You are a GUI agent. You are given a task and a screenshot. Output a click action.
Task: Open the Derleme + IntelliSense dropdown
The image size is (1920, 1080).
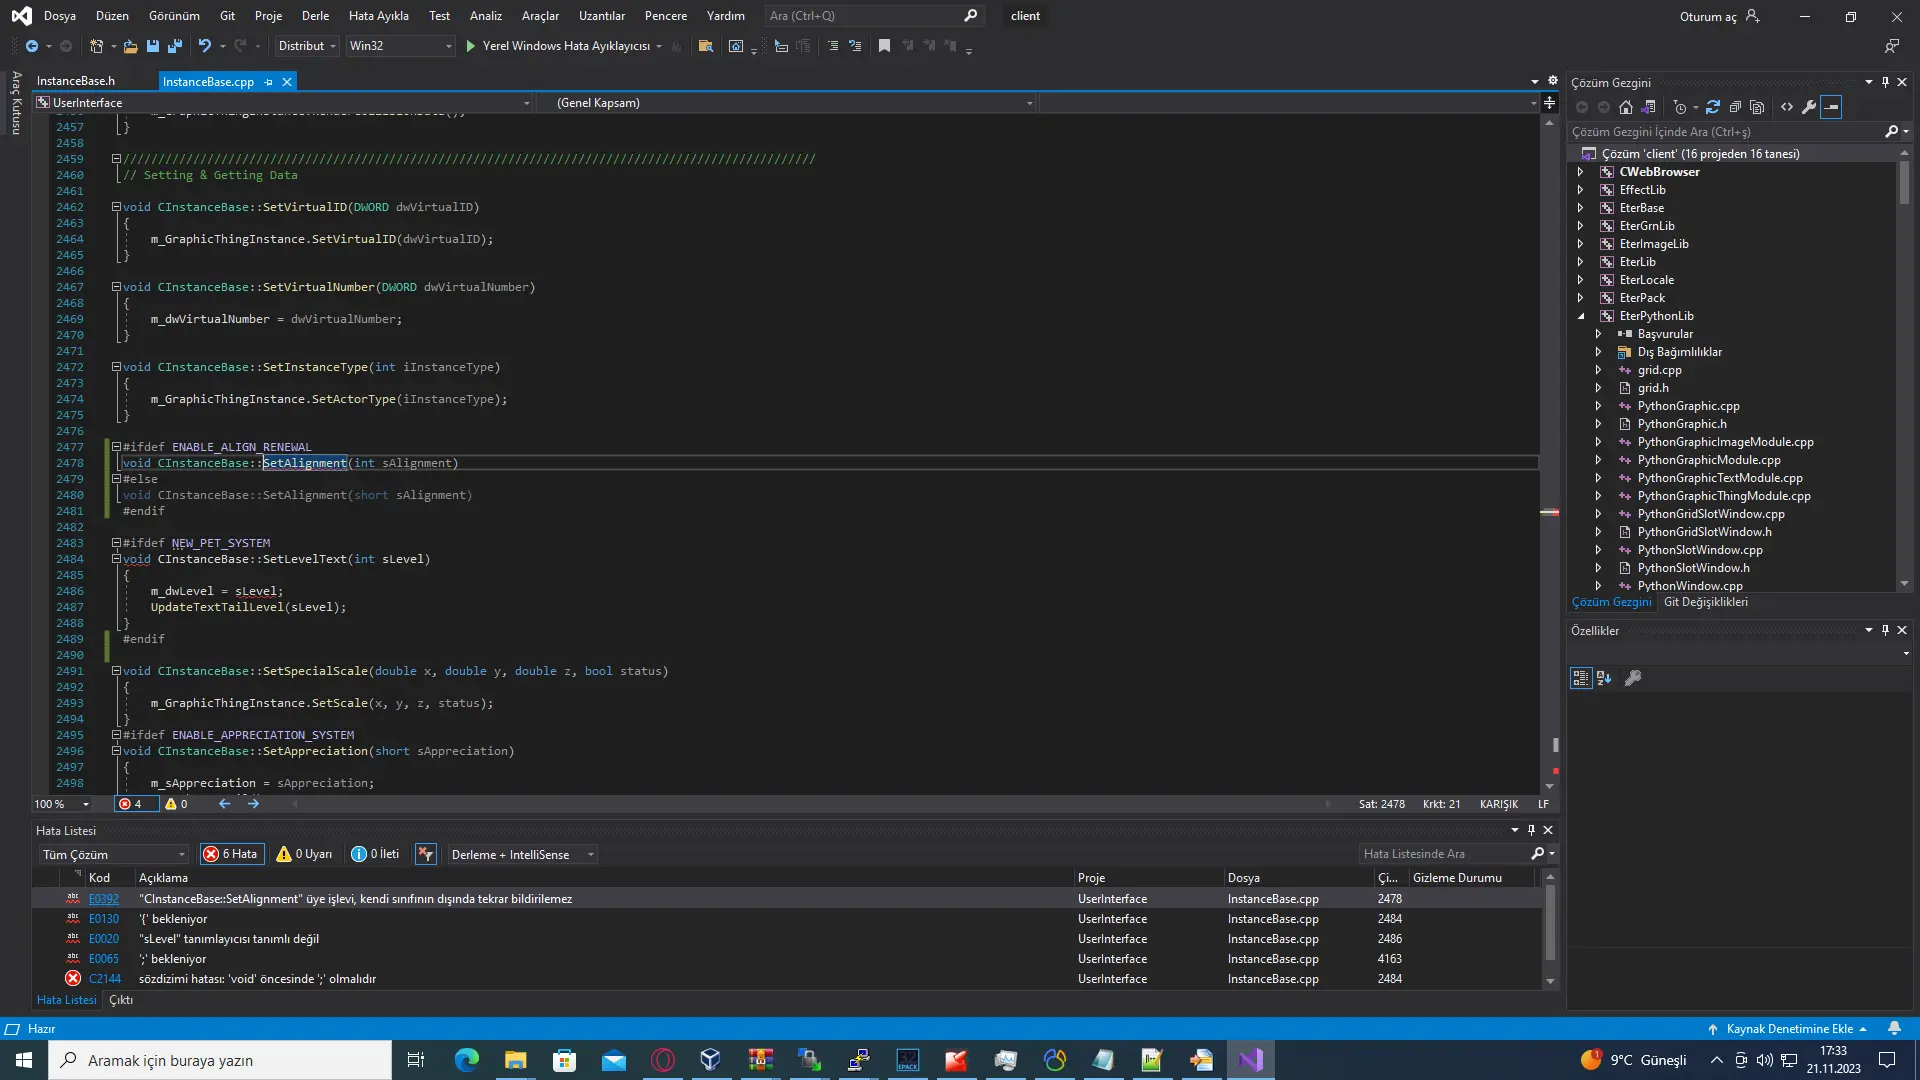(522, 855)
